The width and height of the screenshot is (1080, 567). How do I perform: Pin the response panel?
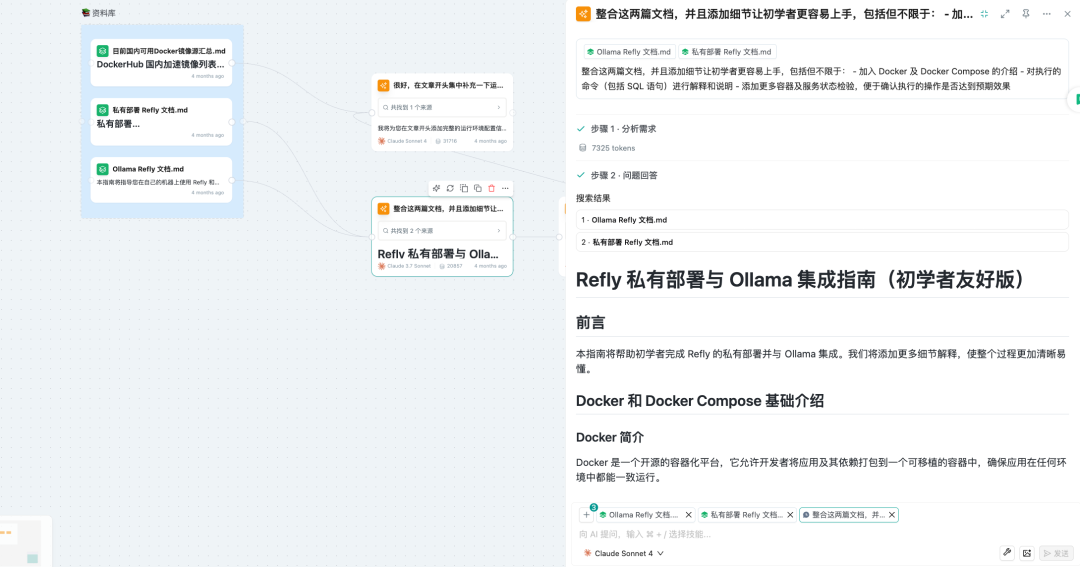(1026, 14)
